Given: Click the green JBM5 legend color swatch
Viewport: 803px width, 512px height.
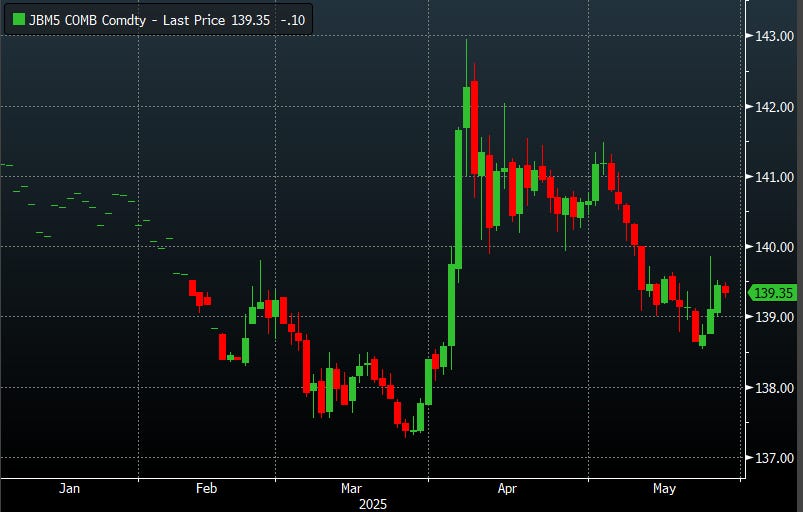Looking at the screenshot, I should tap(18, 20).
